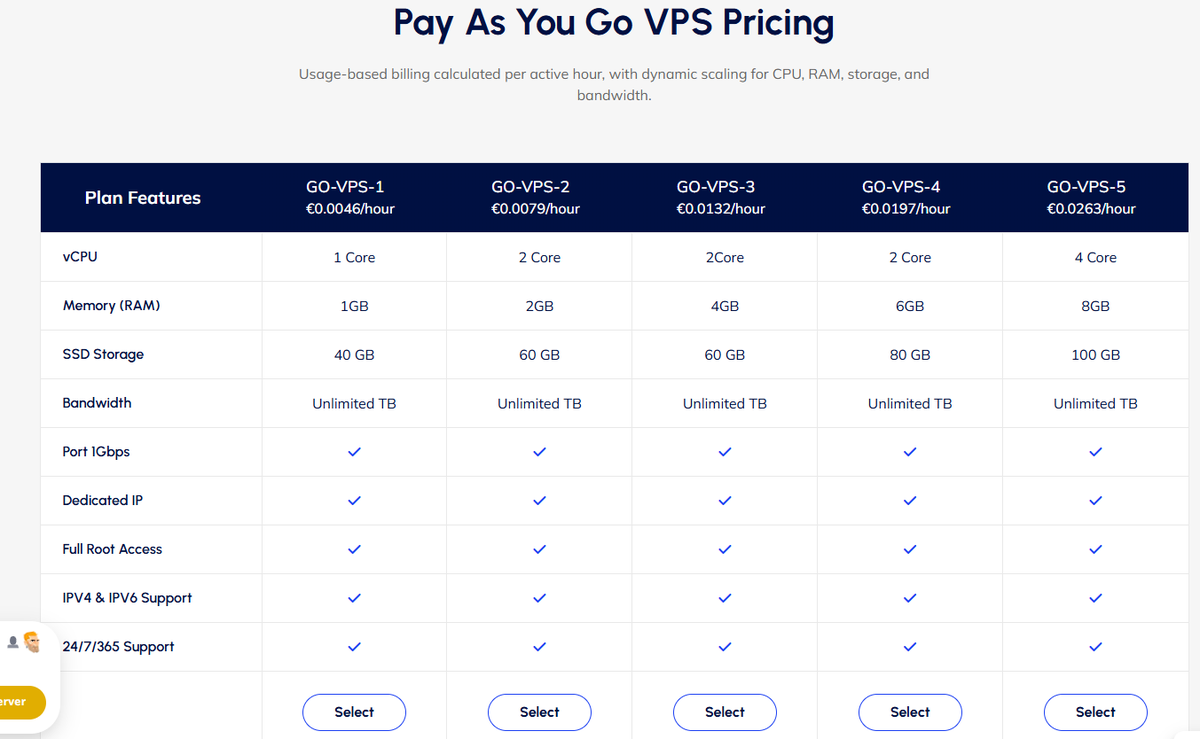The width and height of the screenshot is (1200, 739).
Task: Click GO-VPS-1 24/7/365 Support checkmark
Action: click(x=354, y=647)
